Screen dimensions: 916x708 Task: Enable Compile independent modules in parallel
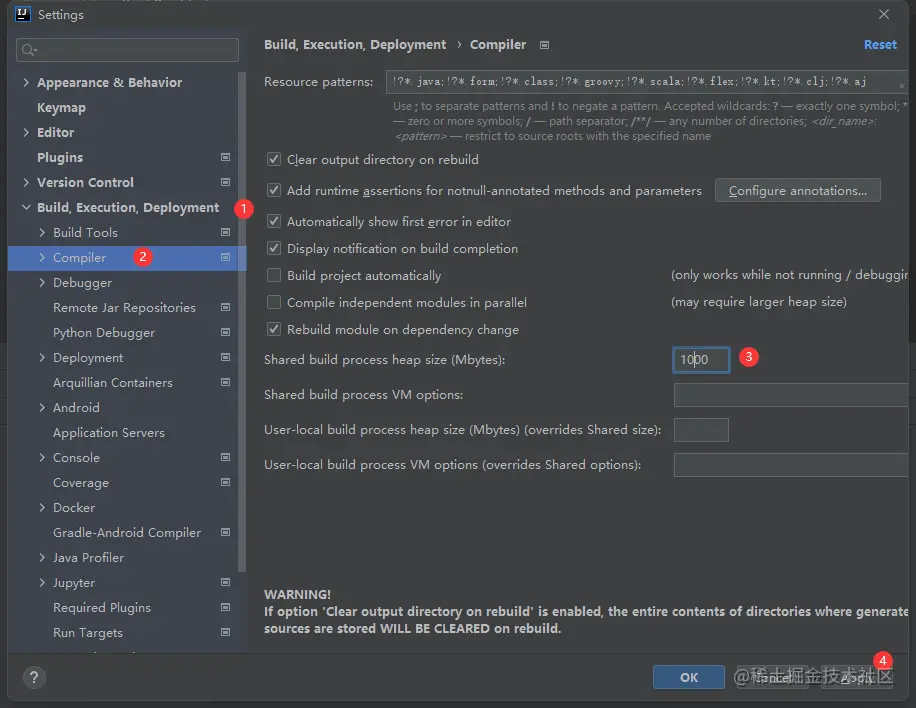[x=273, y=302]
